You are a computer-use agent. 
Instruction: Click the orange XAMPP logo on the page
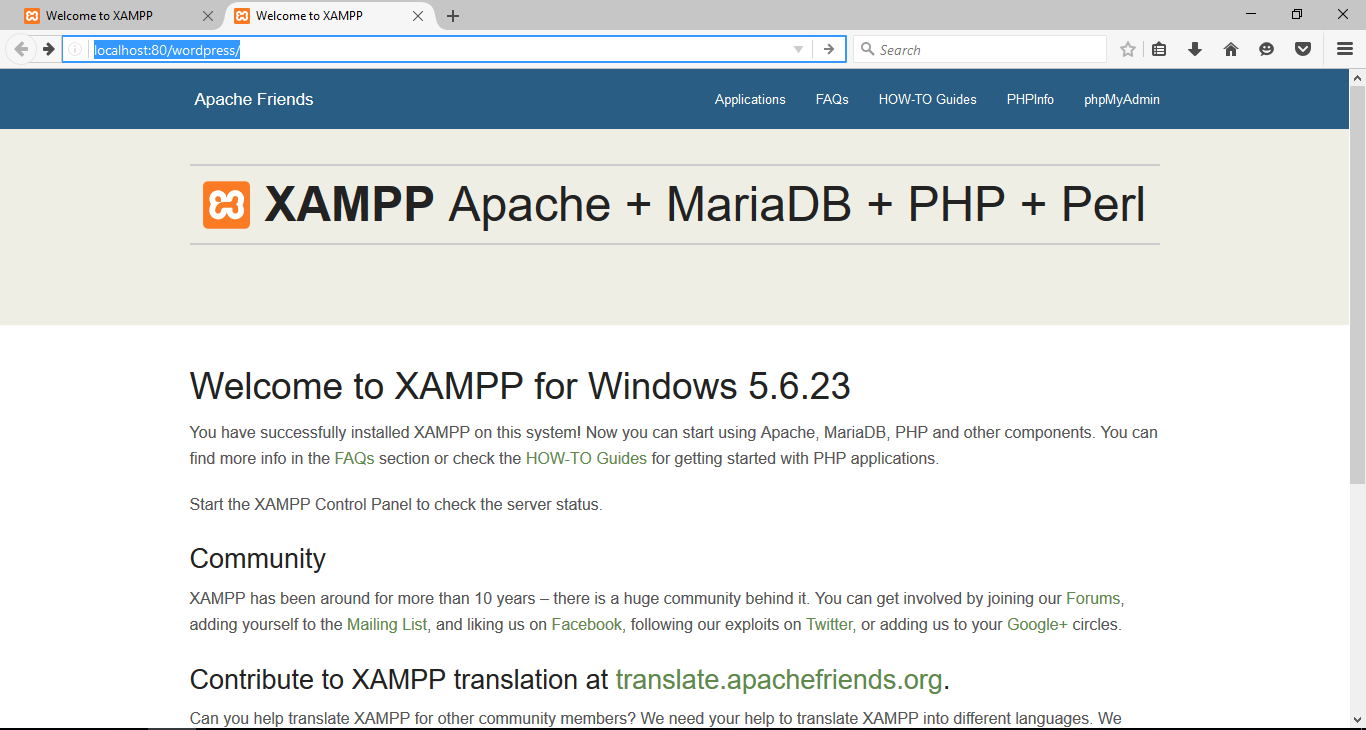(226, 204)
